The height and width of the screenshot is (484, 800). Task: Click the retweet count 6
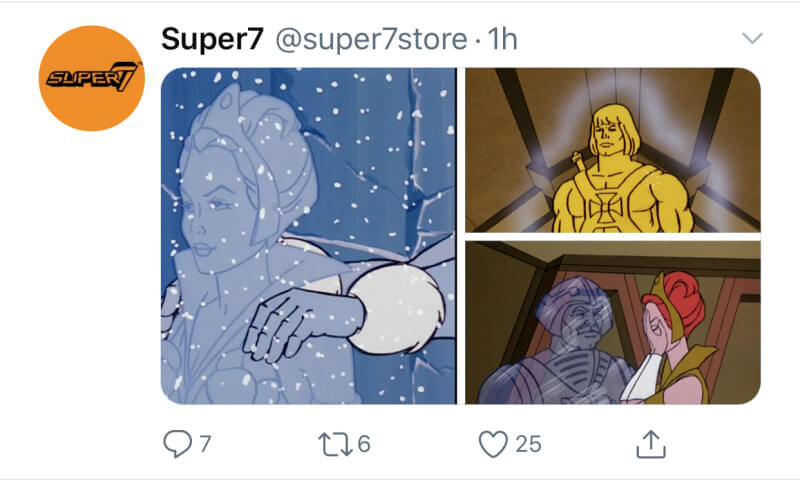point(364,444)
